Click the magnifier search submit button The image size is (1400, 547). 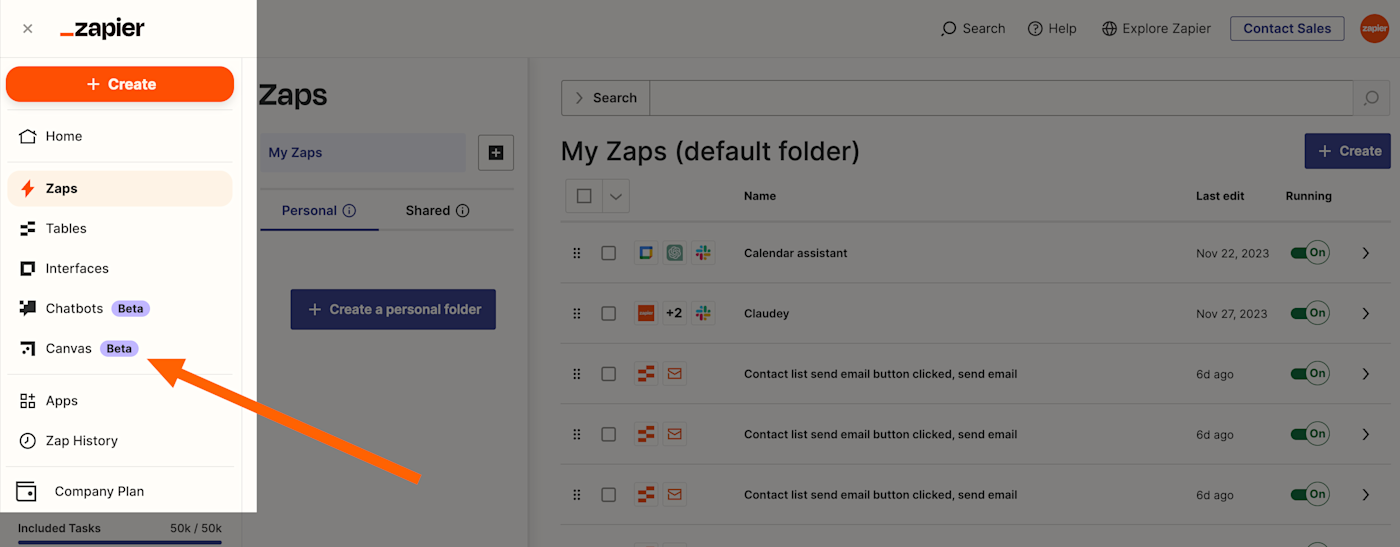[x=1371, y=98]
